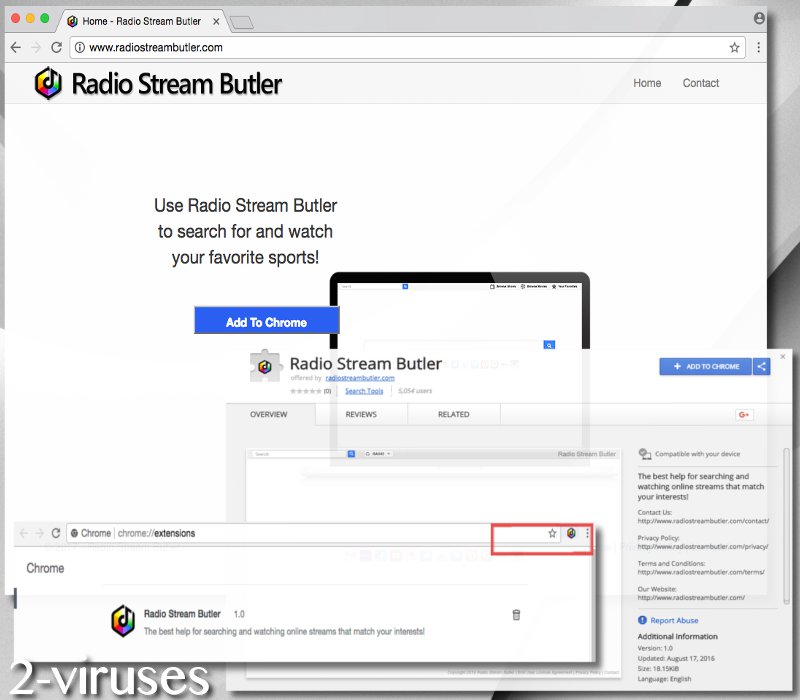Screen dimensions: 800x700
Task: Switch to the REVIEWS tab
Action: [x=362, y=414]
